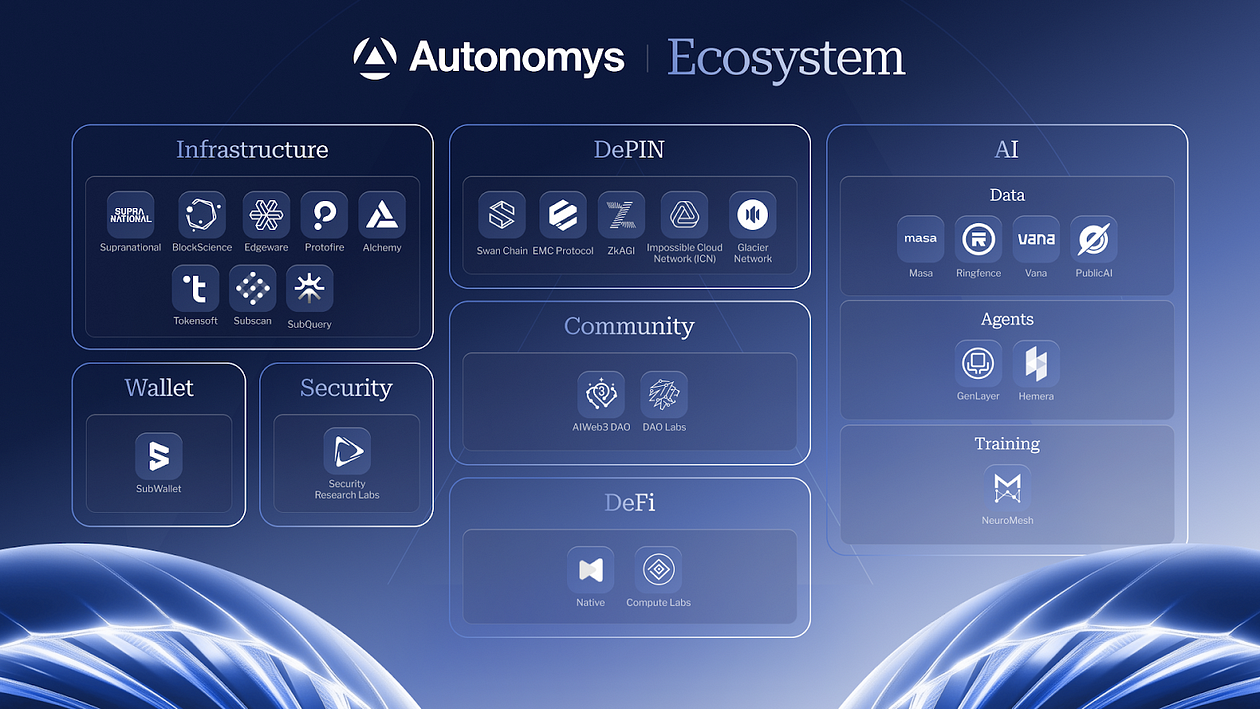Click the "Supranational" caption text
This screenshot has width=1260, height=709.
pyautogui.click(x=131, y=248)
